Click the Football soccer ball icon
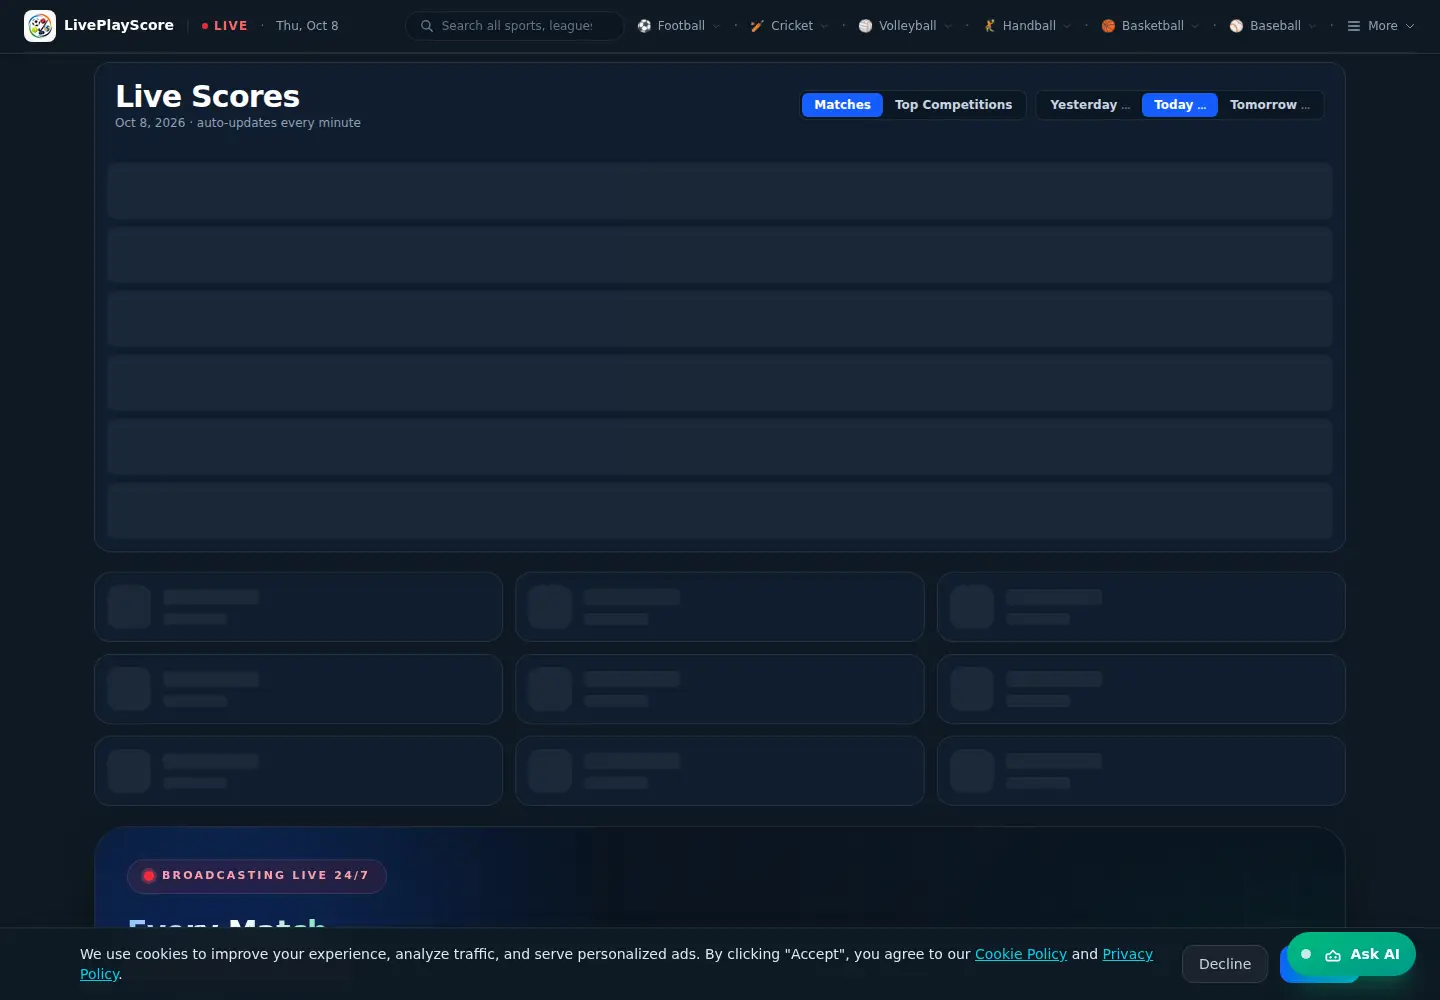 pos(644,26)
